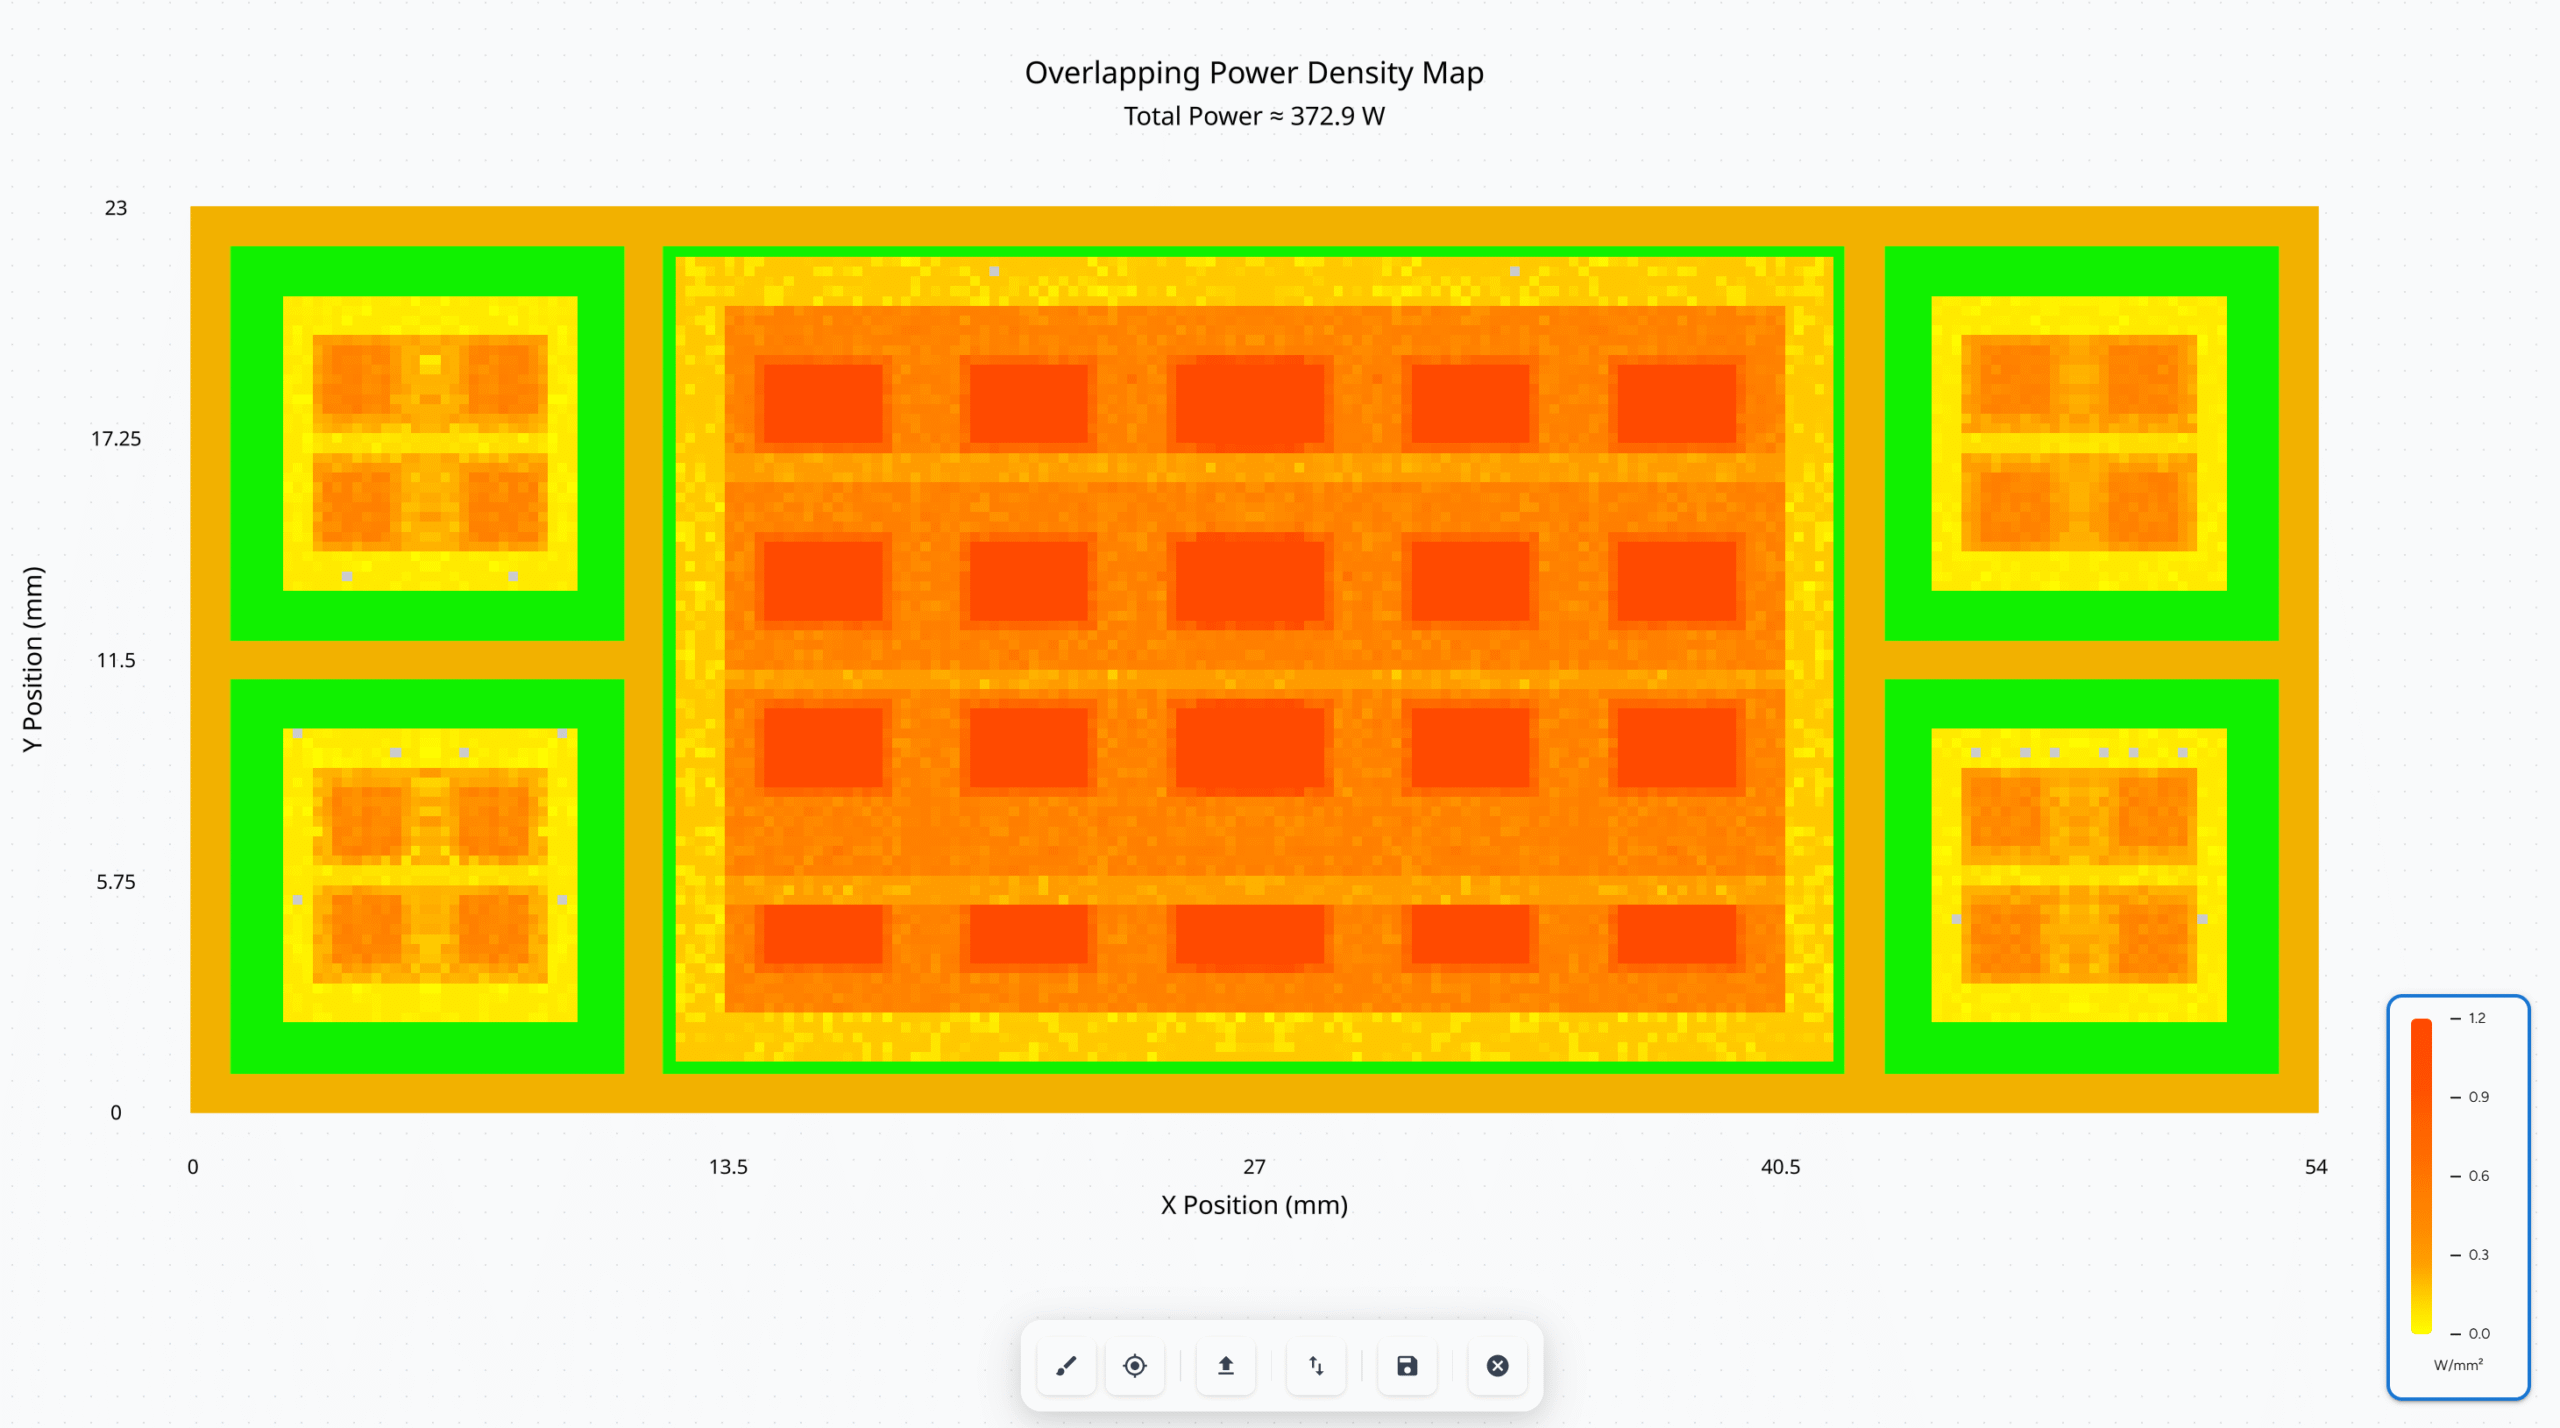
Task: Click the red-orange color scale bar
Action: [2421, 1175]
